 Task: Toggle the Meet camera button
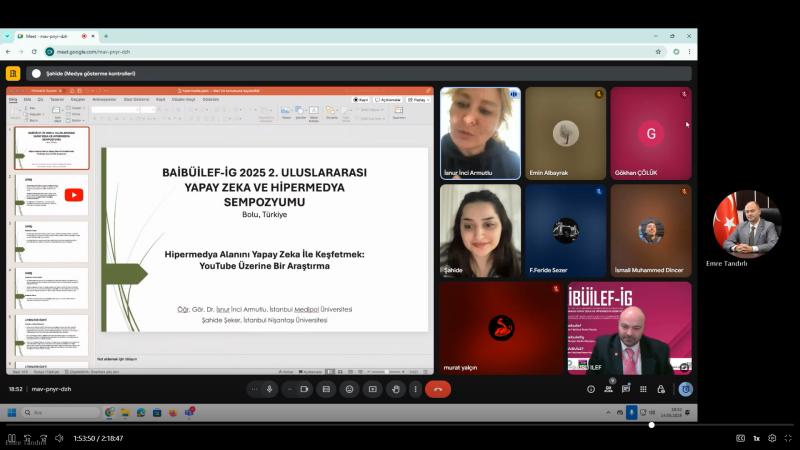click(x=304, y=389)
